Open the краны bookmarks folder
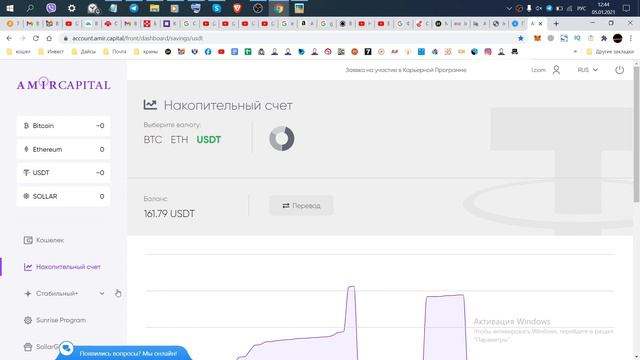 click(x=146, y=51)
